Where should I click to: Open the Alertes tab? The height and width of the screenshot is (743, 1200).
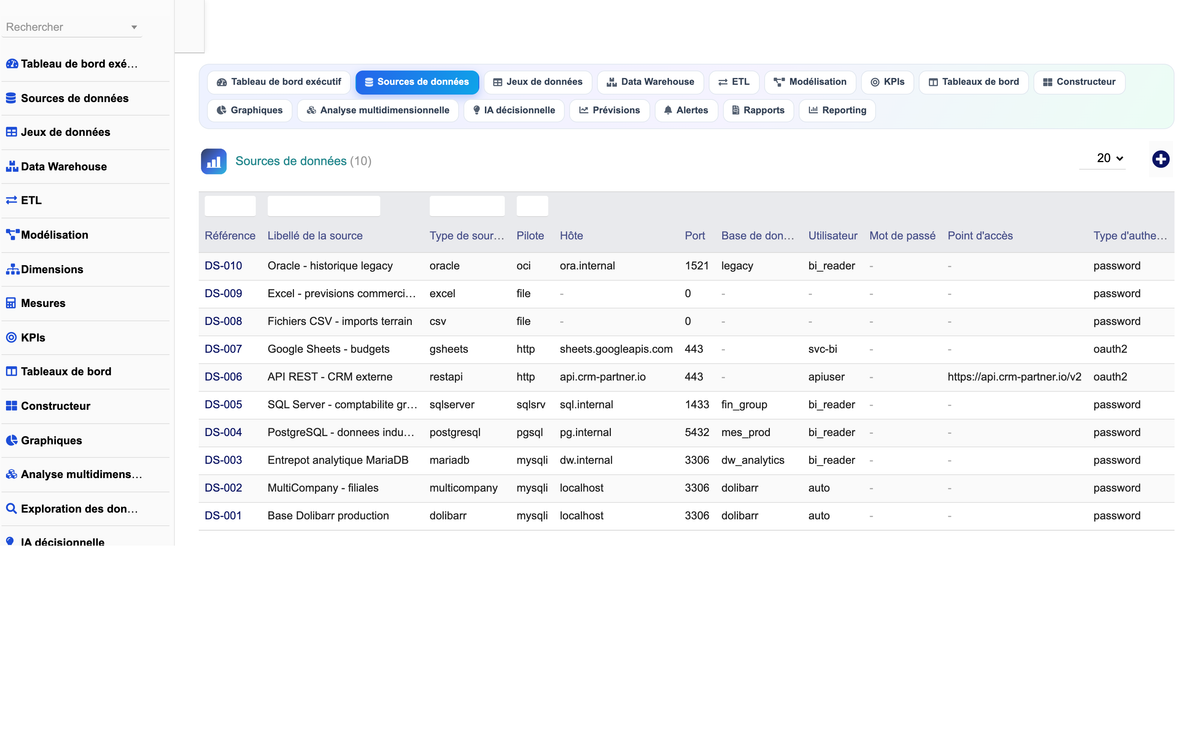point(686,110)
